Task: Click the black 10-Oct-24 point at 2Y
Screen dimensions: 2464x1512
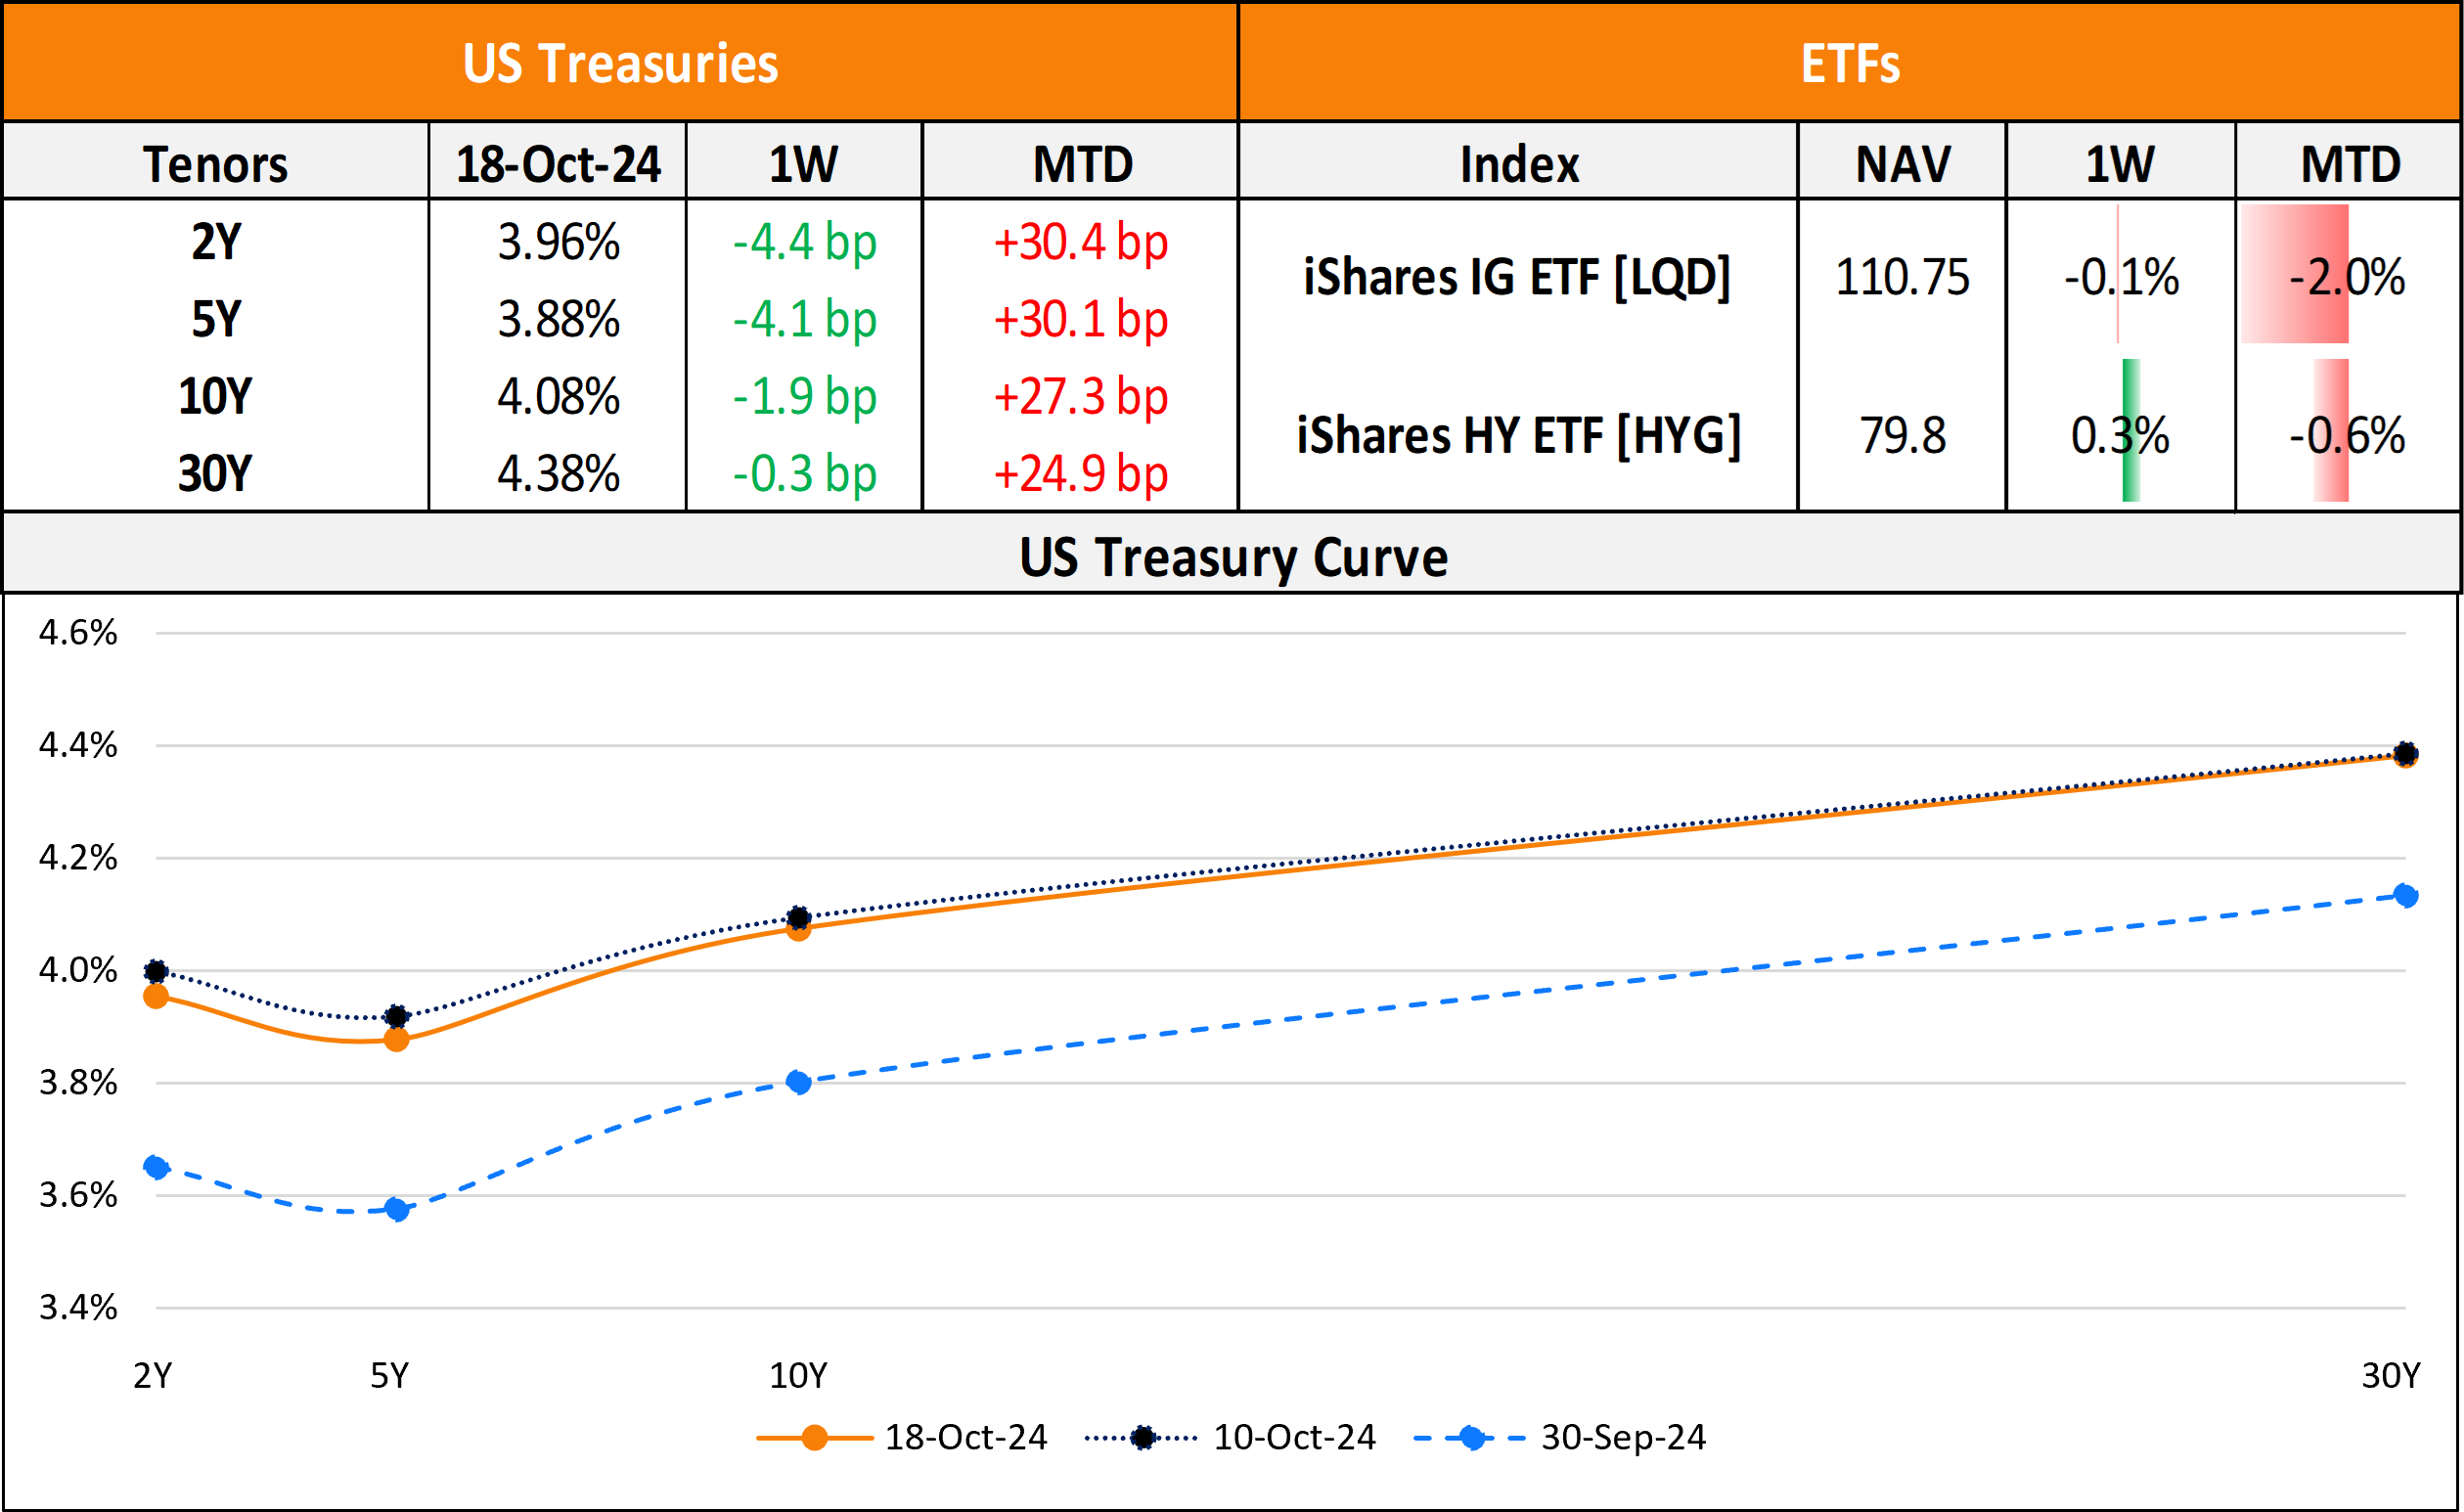Action: (156, 971)
